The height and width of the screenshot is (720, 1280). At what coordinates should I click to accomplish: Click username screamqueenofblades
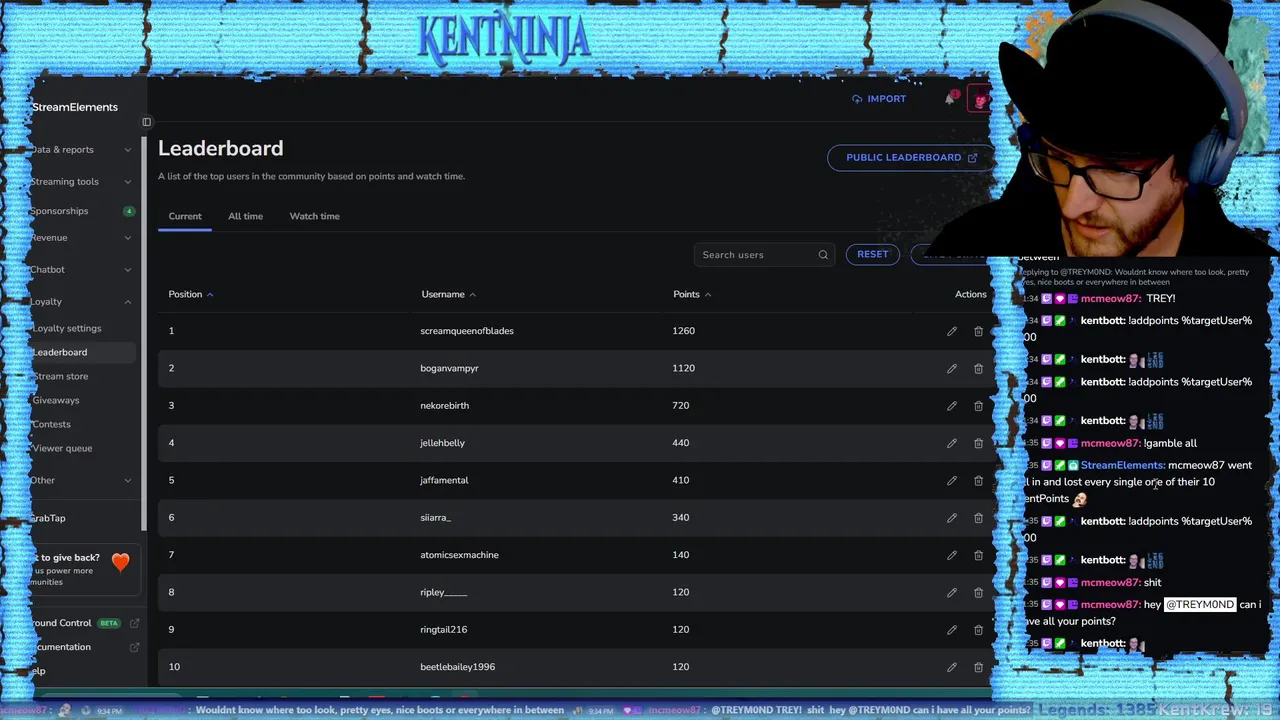(467, 331)
